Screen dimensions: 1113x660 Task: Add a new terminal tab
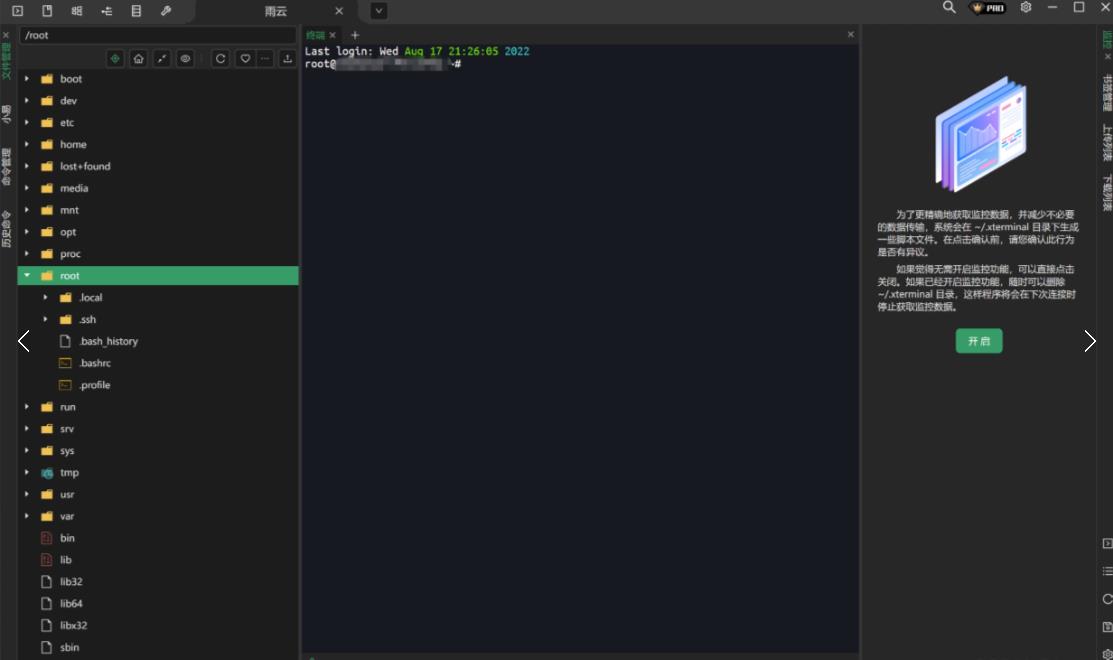[x=355, y=35]
